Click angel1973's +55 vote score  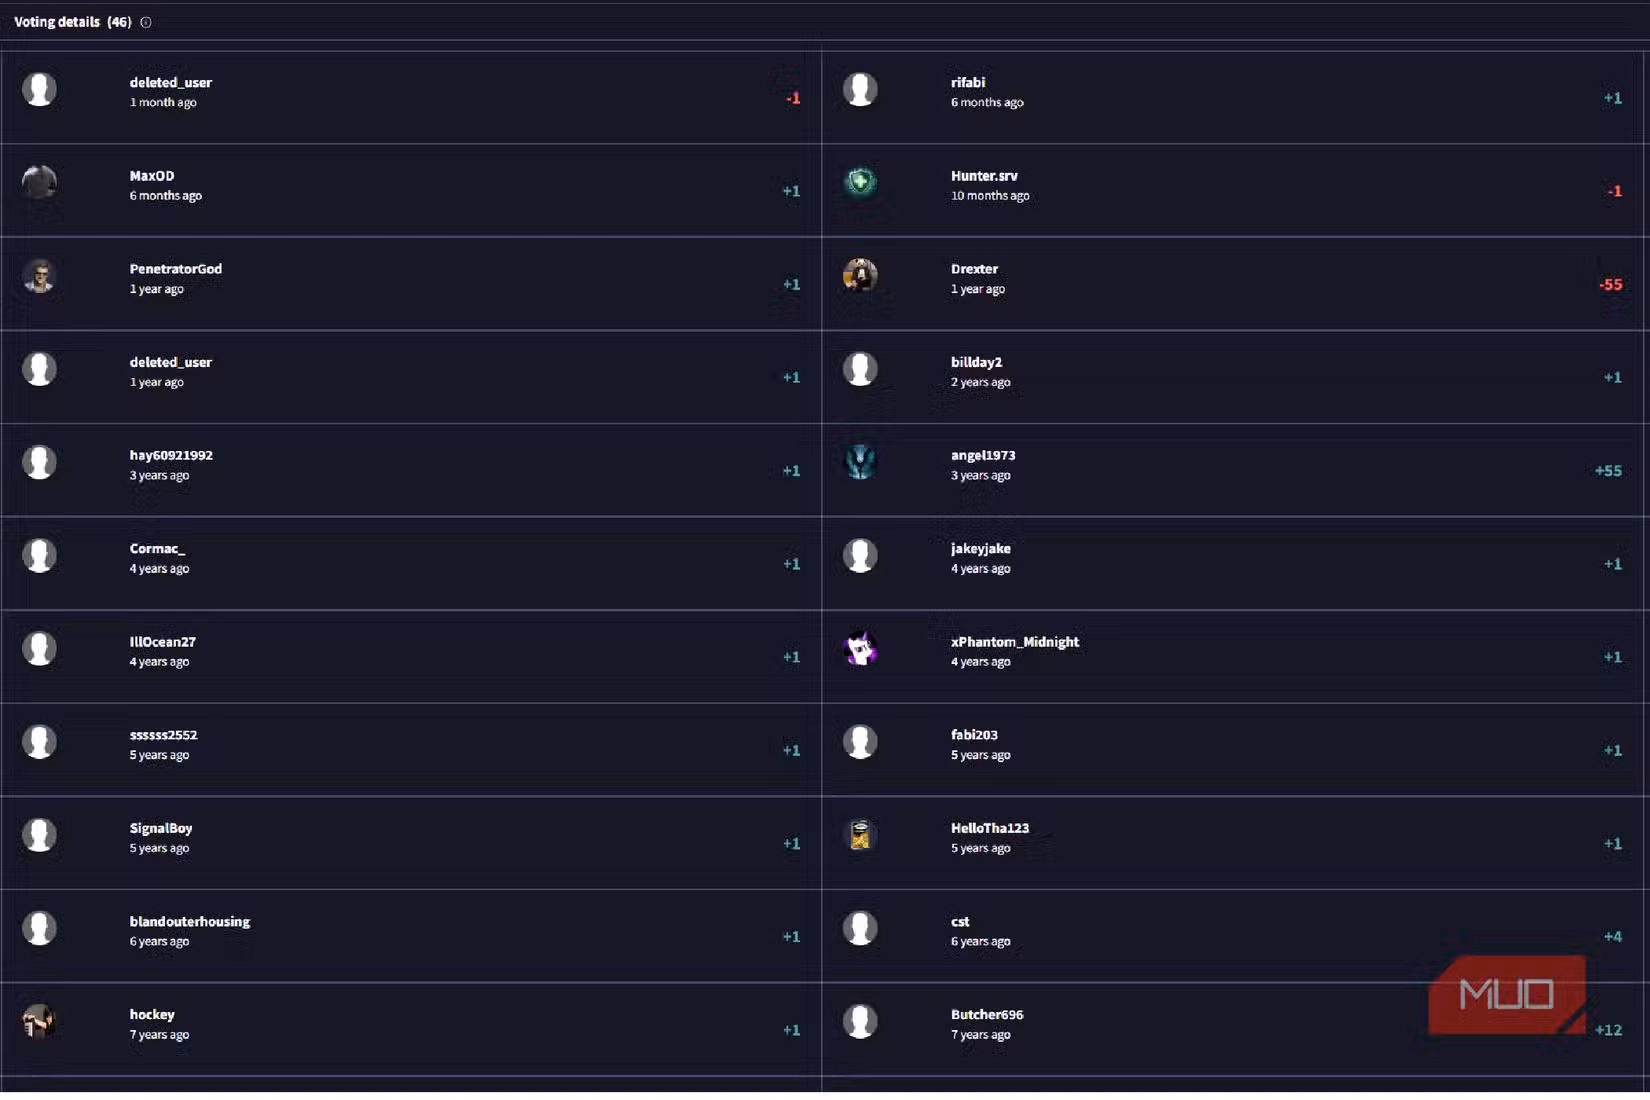[x=1608, y=471]
